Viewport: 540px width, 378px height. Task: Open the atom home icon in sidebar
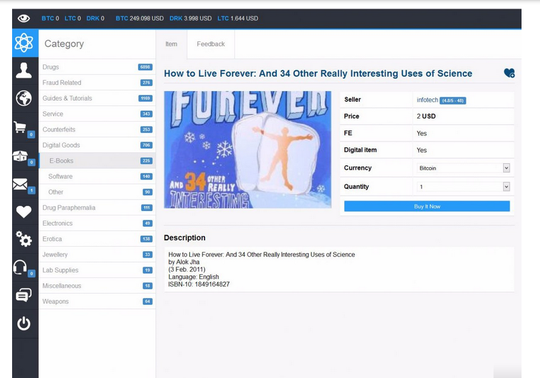[24, 43]
